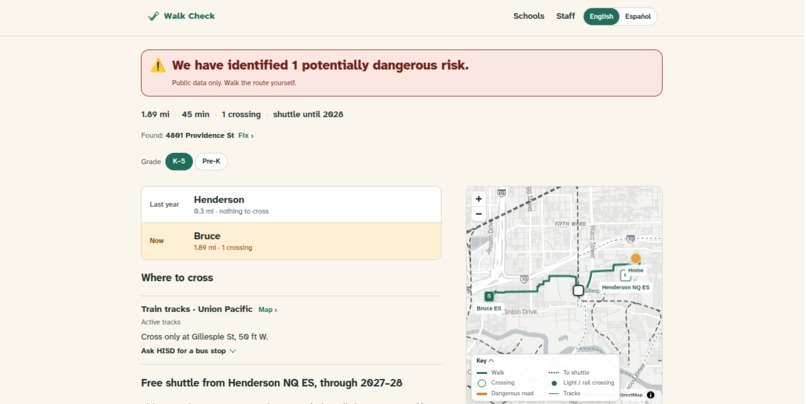This screenshot has height=404, width=806.
Task: Click the Walk Check logo checkmark
Action: (x=153, y=16)
